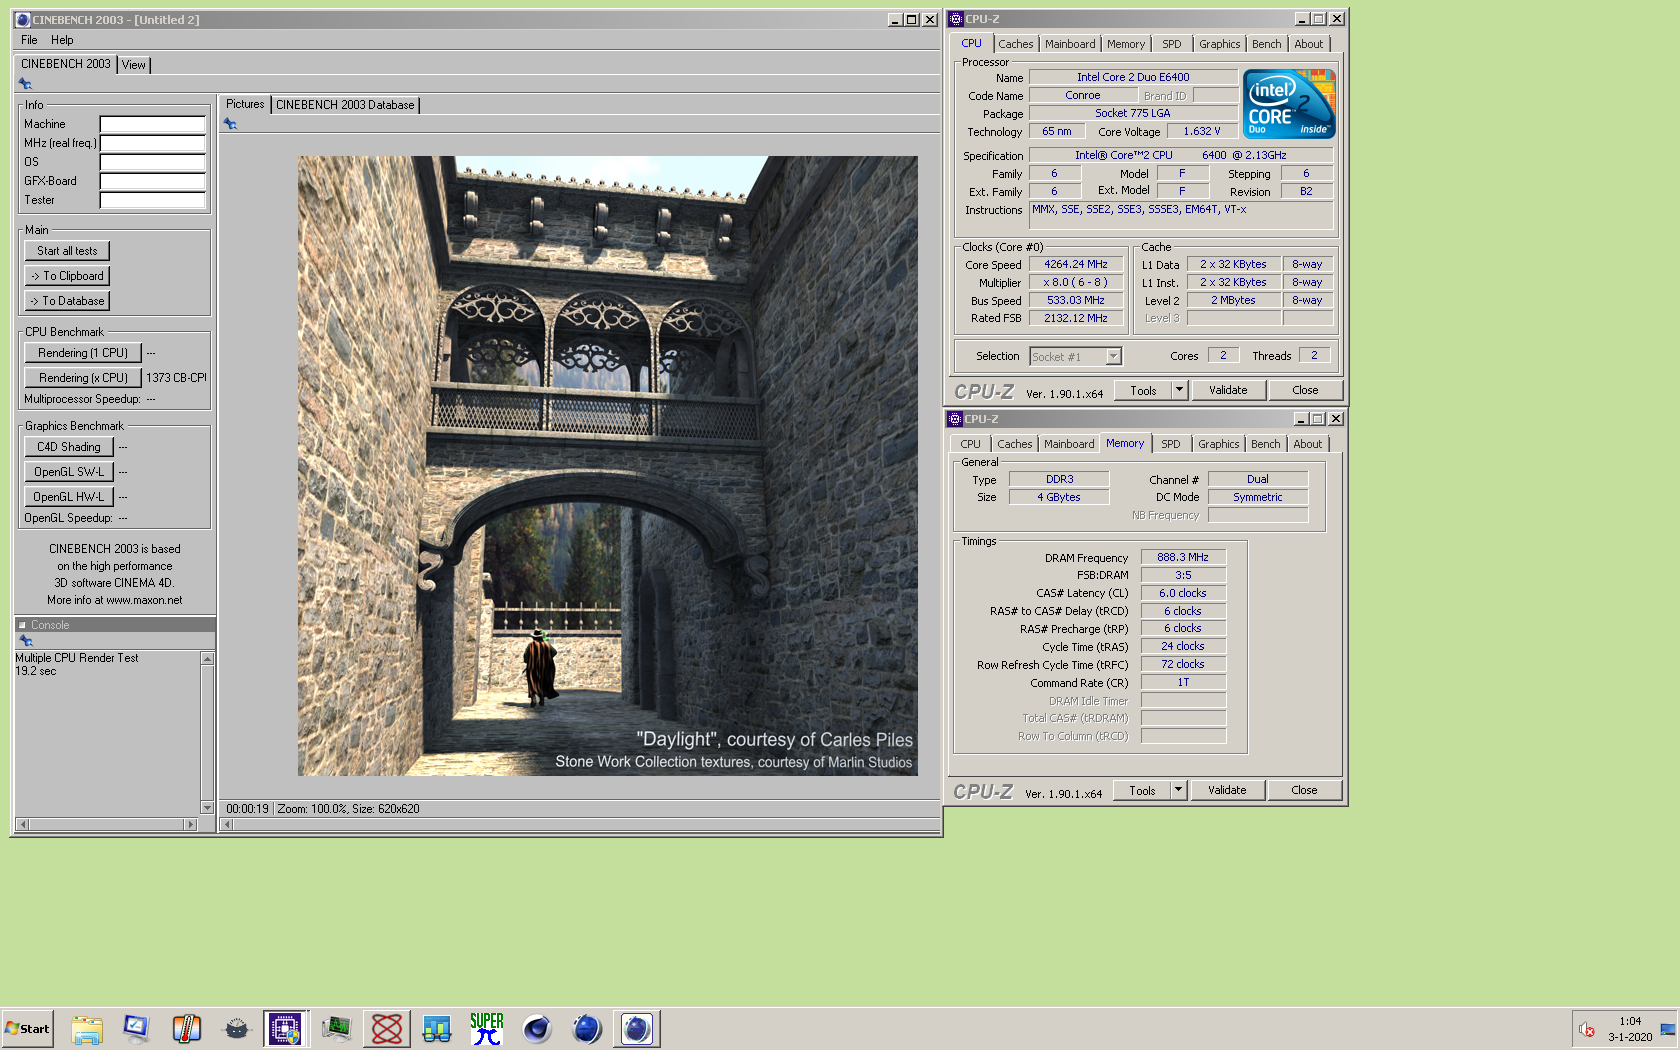Switch to CPU tab in lower CPU-Z window
Viewport: 1680px width, 1050px height.
pos(971,444)
